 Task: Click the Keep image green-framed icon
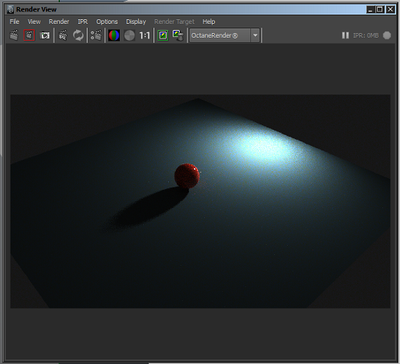163,35
